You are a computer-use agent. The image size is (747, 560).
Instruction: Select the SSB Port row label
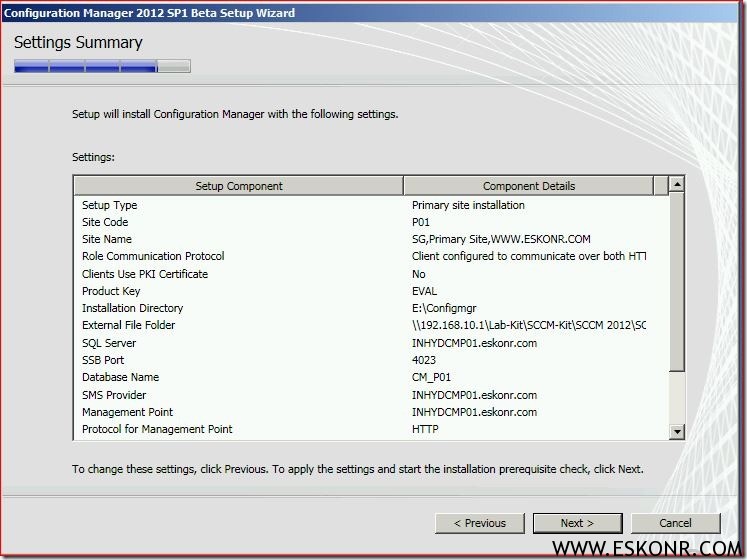pos(103,360)
